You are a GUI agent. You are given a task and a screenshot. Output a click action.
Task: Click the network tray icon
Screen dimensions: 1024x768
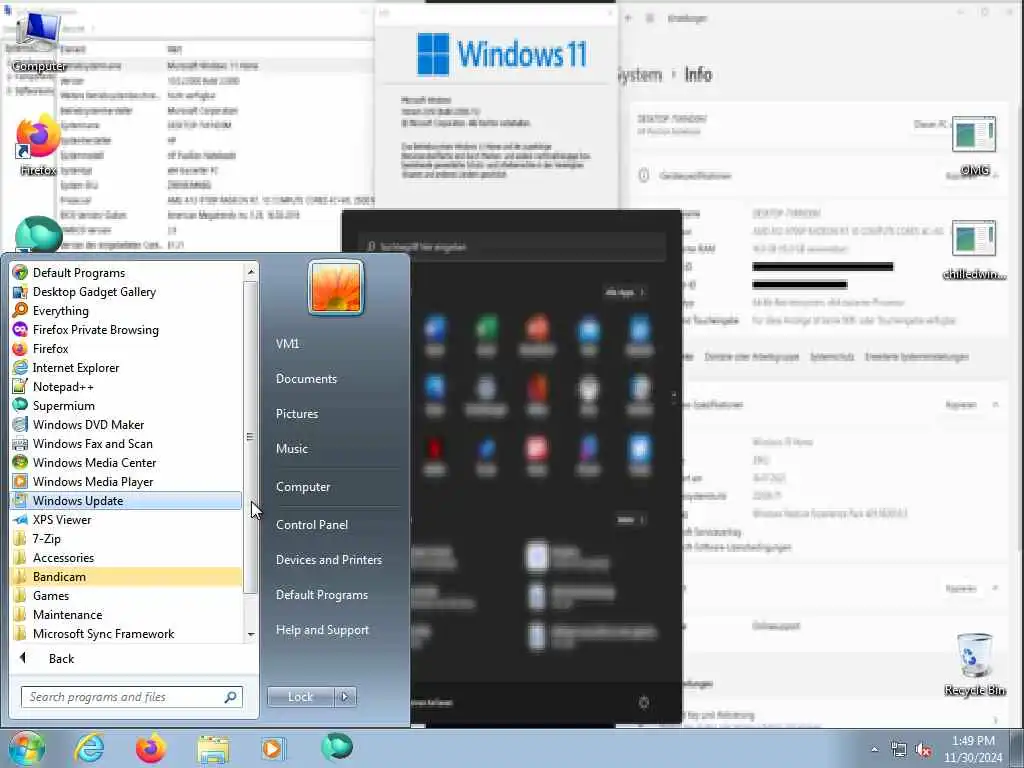click(899, 750)
